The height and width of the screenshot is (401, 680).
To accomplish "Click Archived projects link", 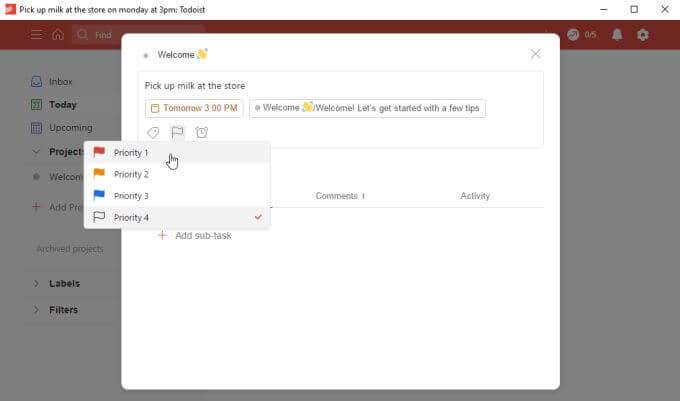I will tap(70, 249).
